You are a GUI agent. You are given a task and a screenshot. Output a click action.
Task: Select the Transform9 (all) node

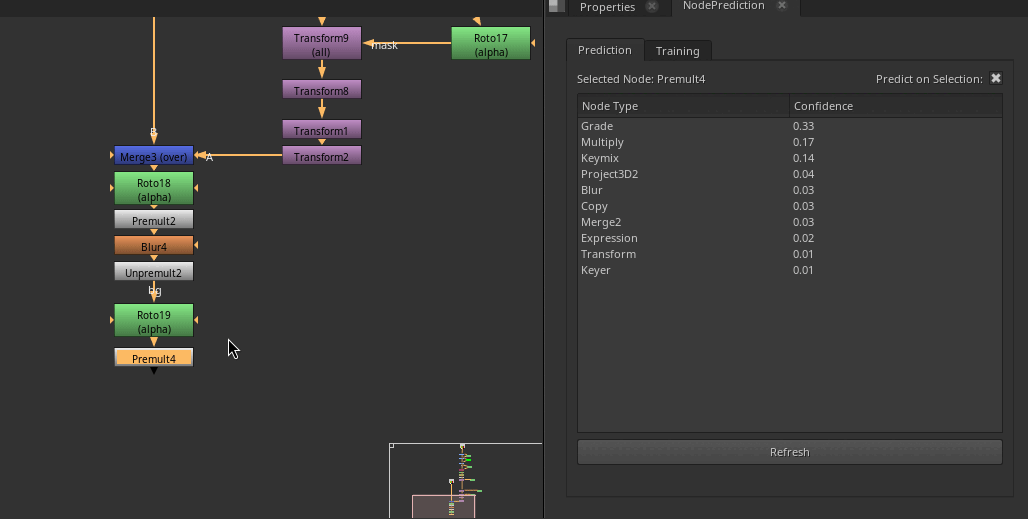pos(321,43)
